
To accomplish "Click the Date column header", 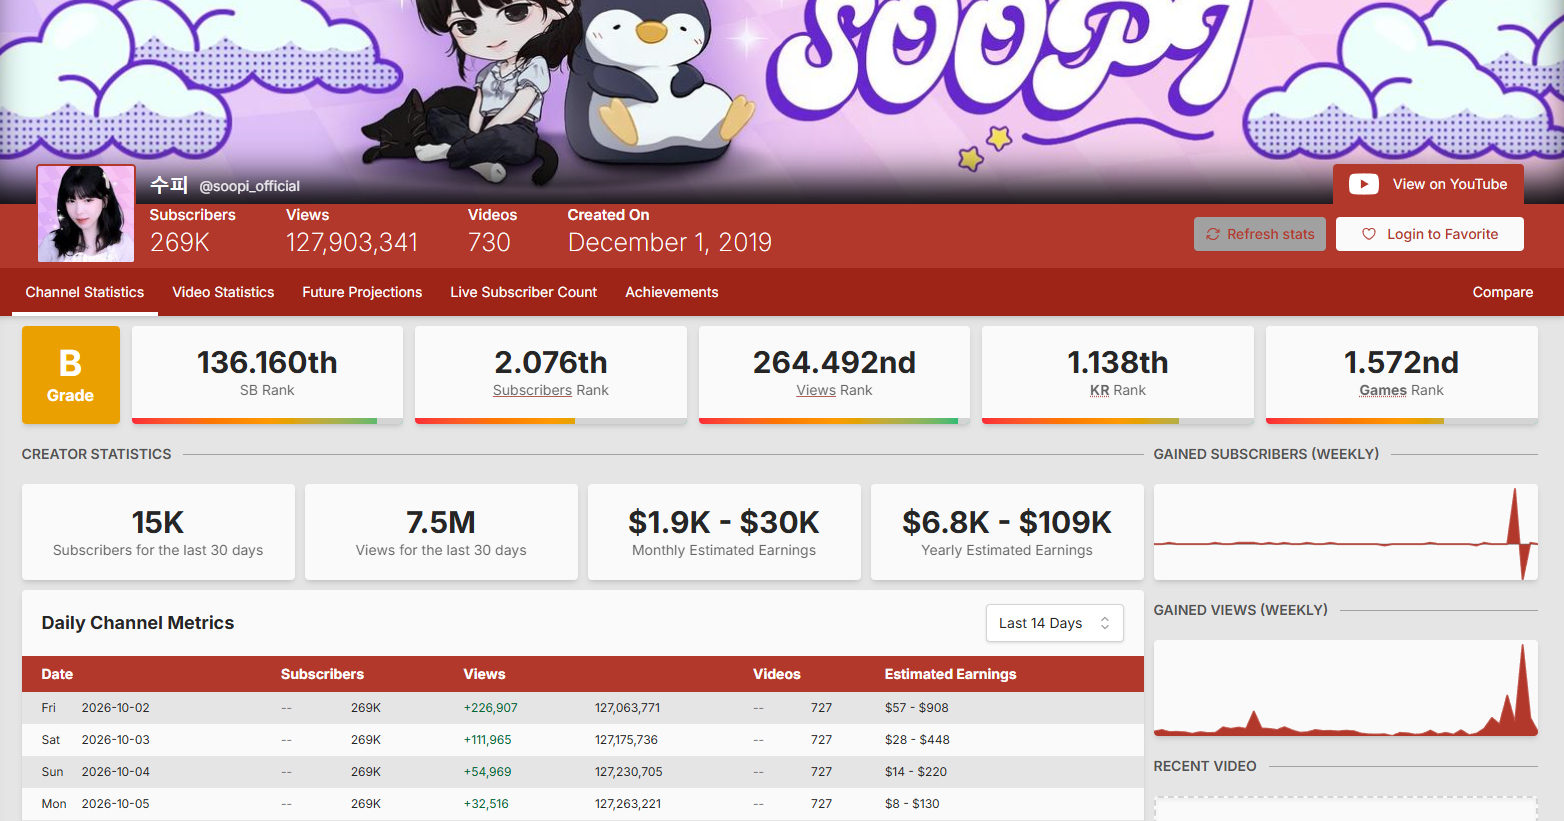I will point(57,674).
